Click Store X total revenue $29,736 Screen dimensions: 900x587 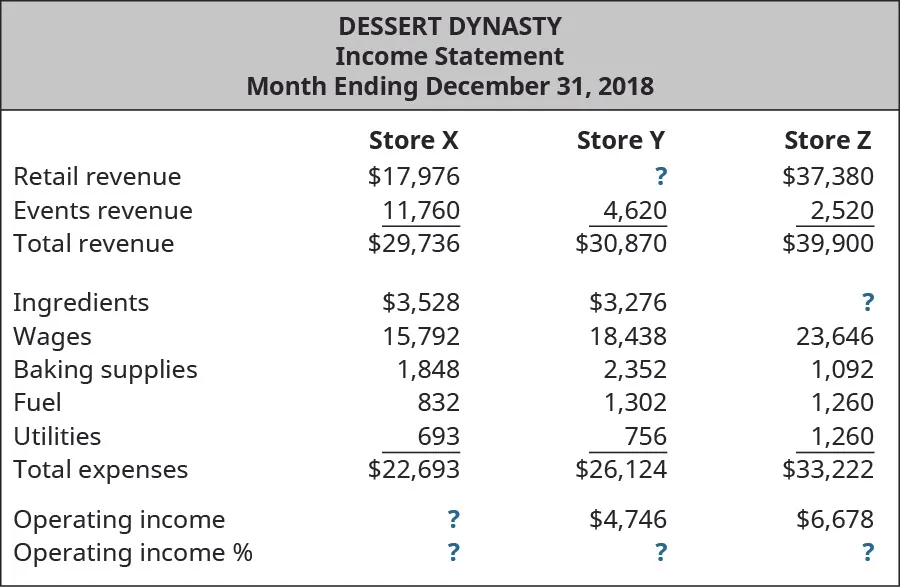pyautogui.click(x=414, y=244)
